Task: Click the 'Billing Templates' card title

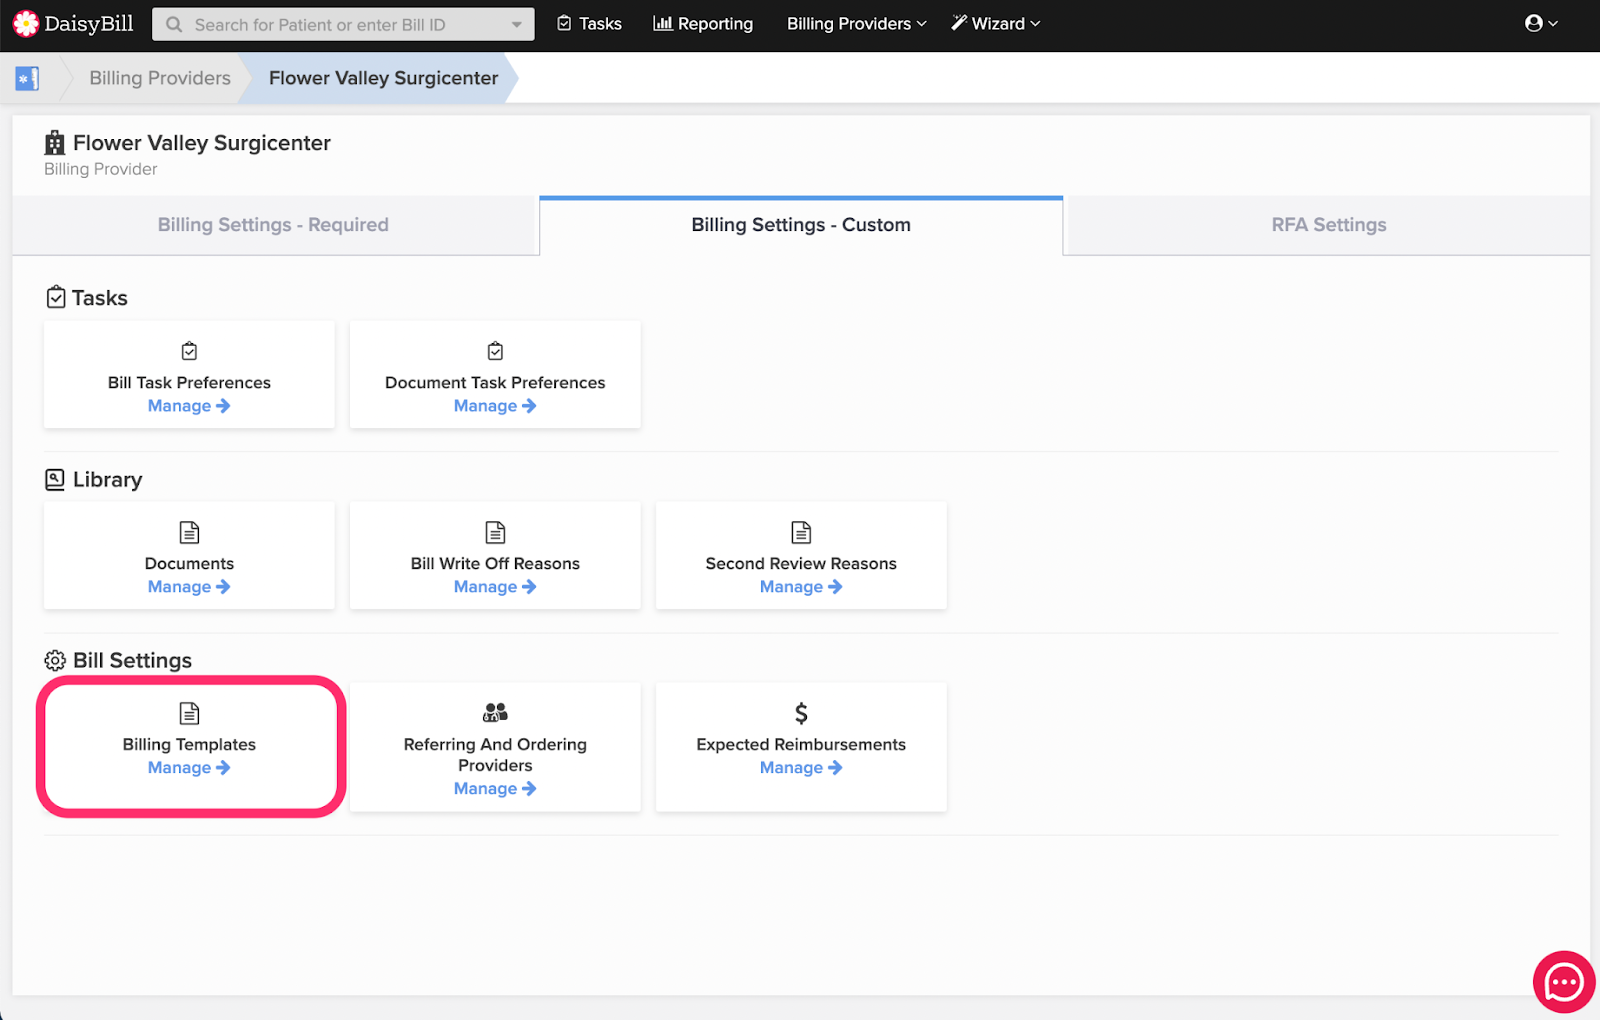Action: [x=189, y=744]
